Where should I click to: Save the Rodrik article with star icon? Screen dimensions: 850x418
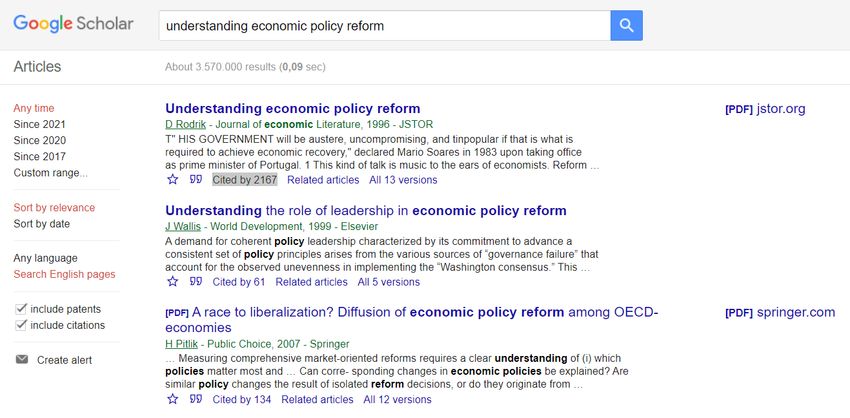click(172, 179)
